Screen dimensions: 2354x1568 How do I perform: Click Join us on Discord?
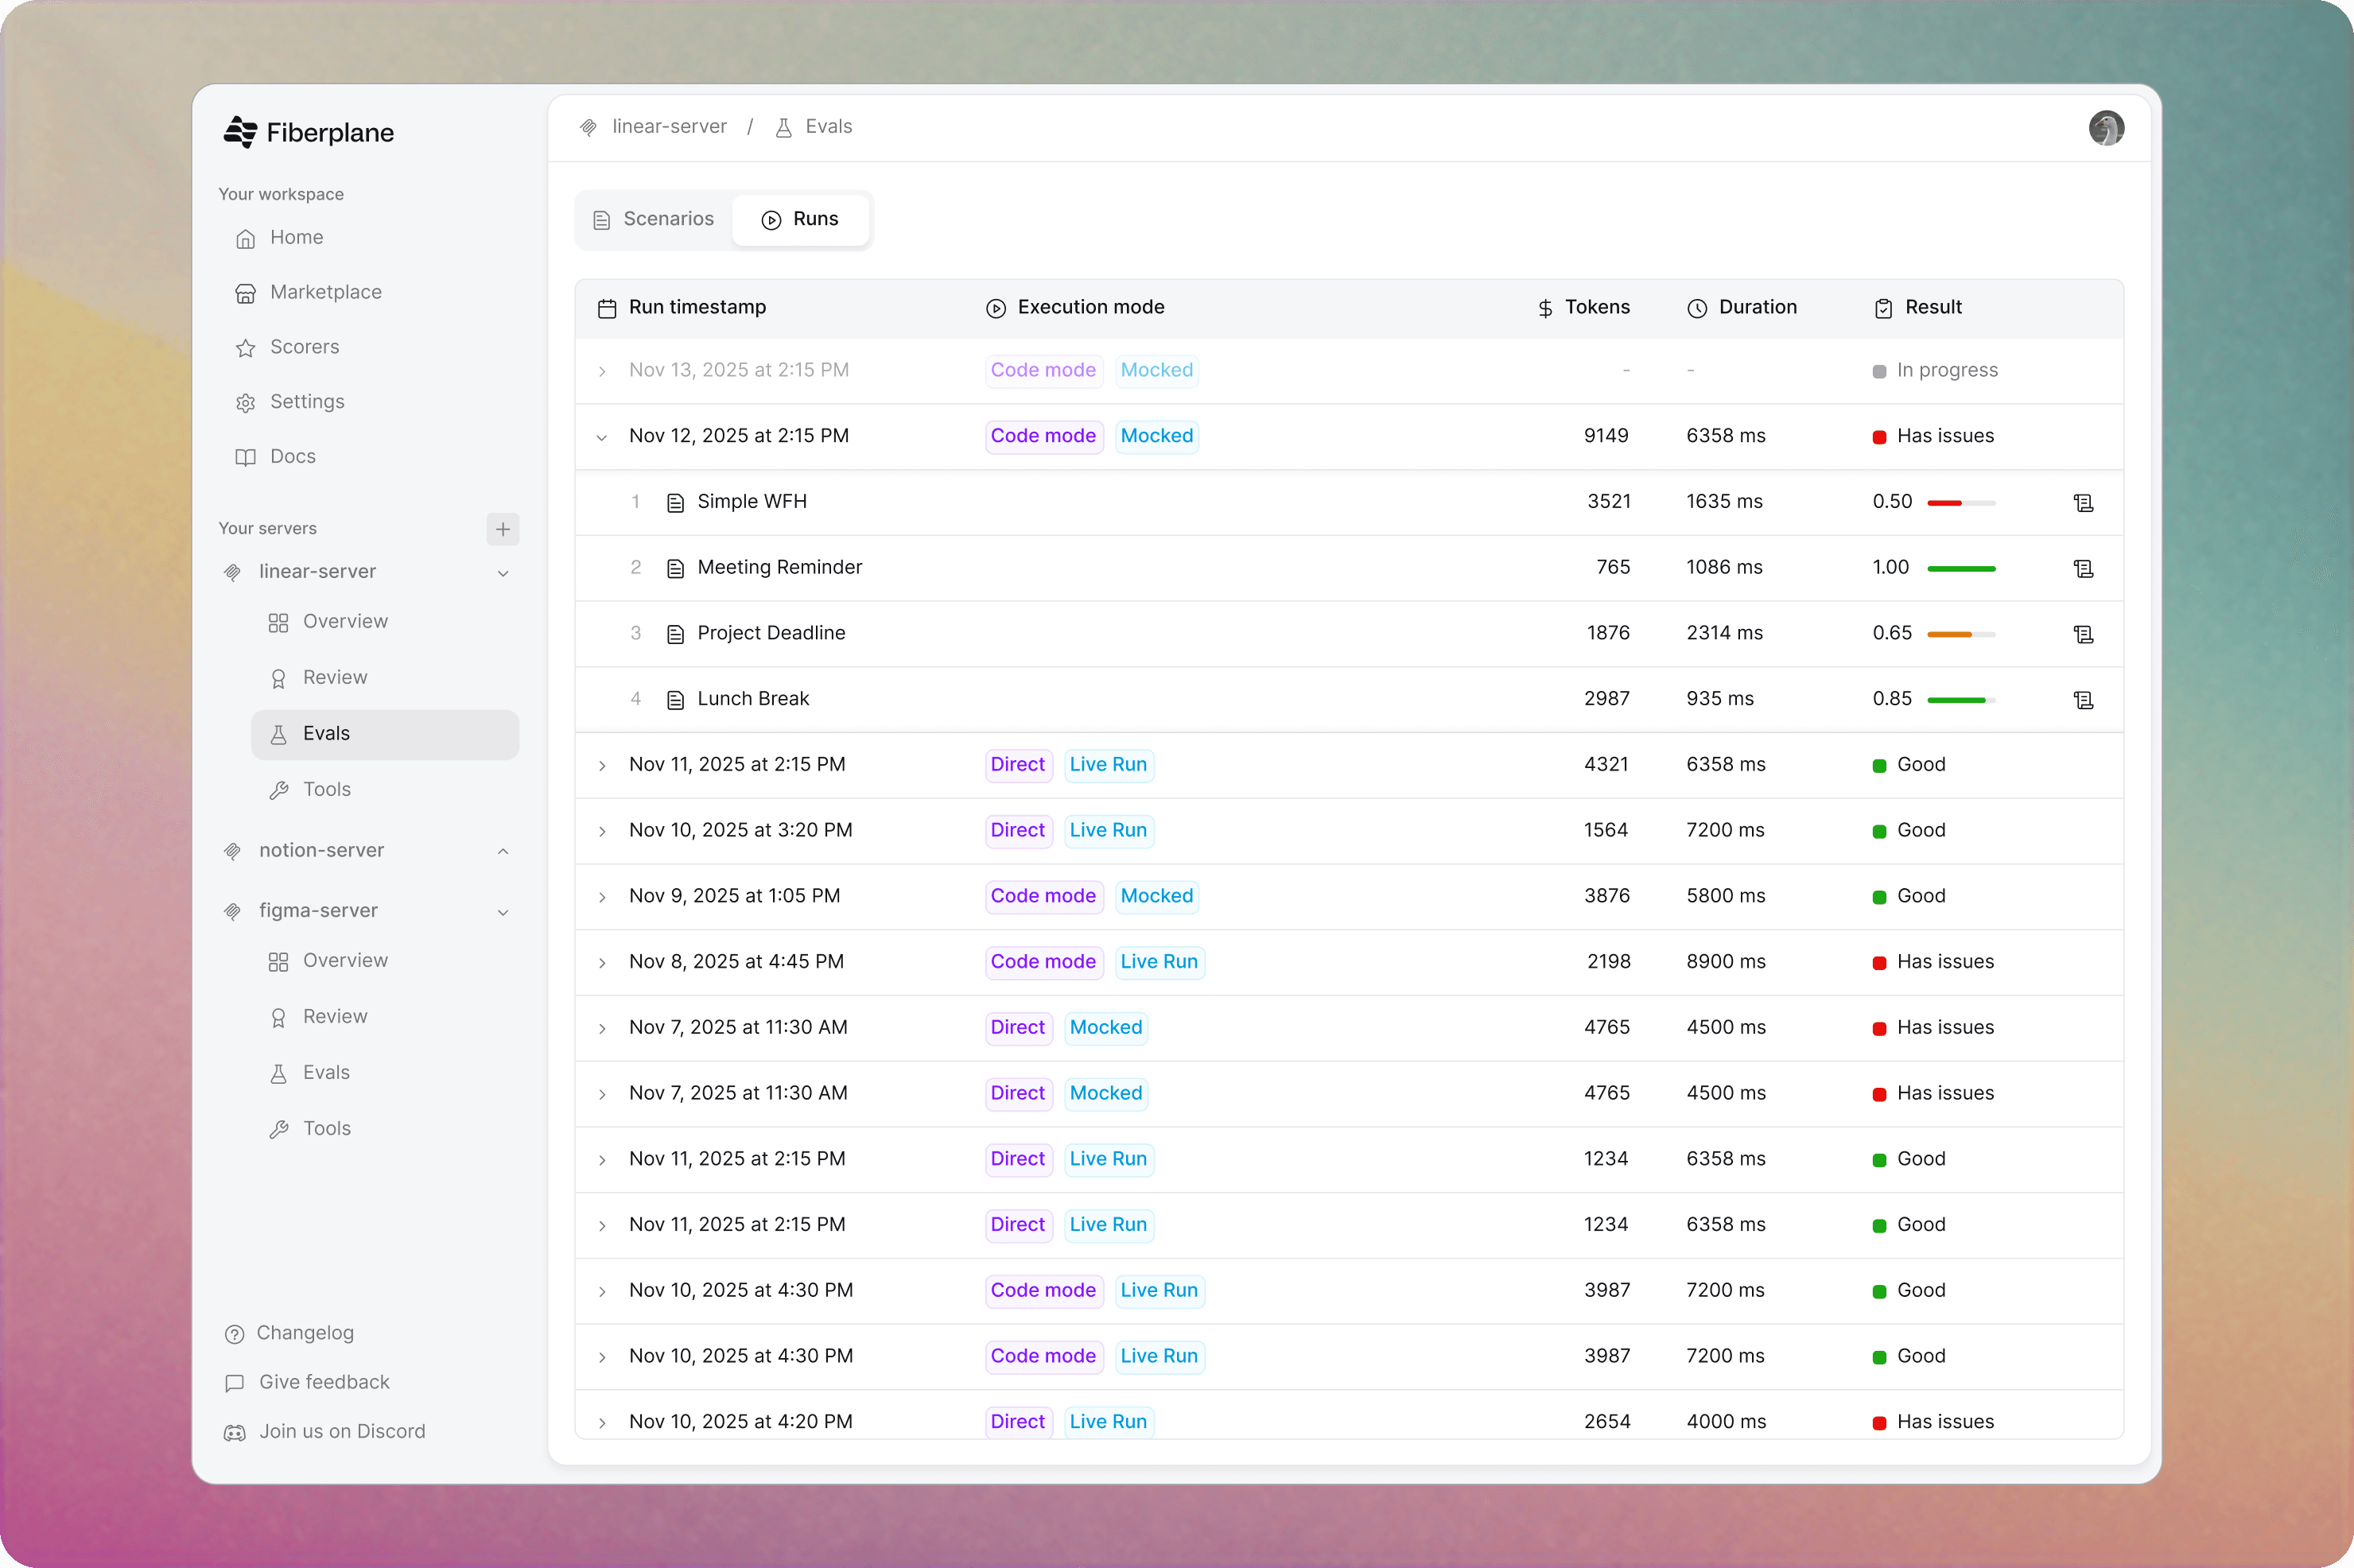pos(341,1432)
